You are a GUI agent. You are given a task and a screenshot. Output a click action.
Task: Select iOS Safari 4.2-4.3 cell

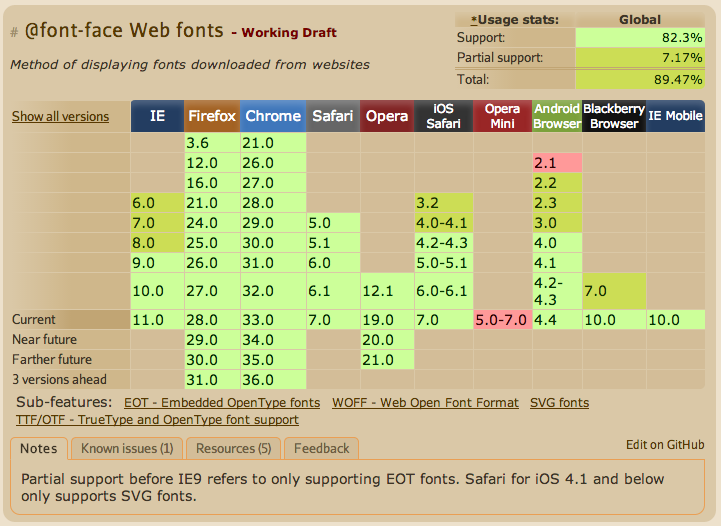point(443,243)
